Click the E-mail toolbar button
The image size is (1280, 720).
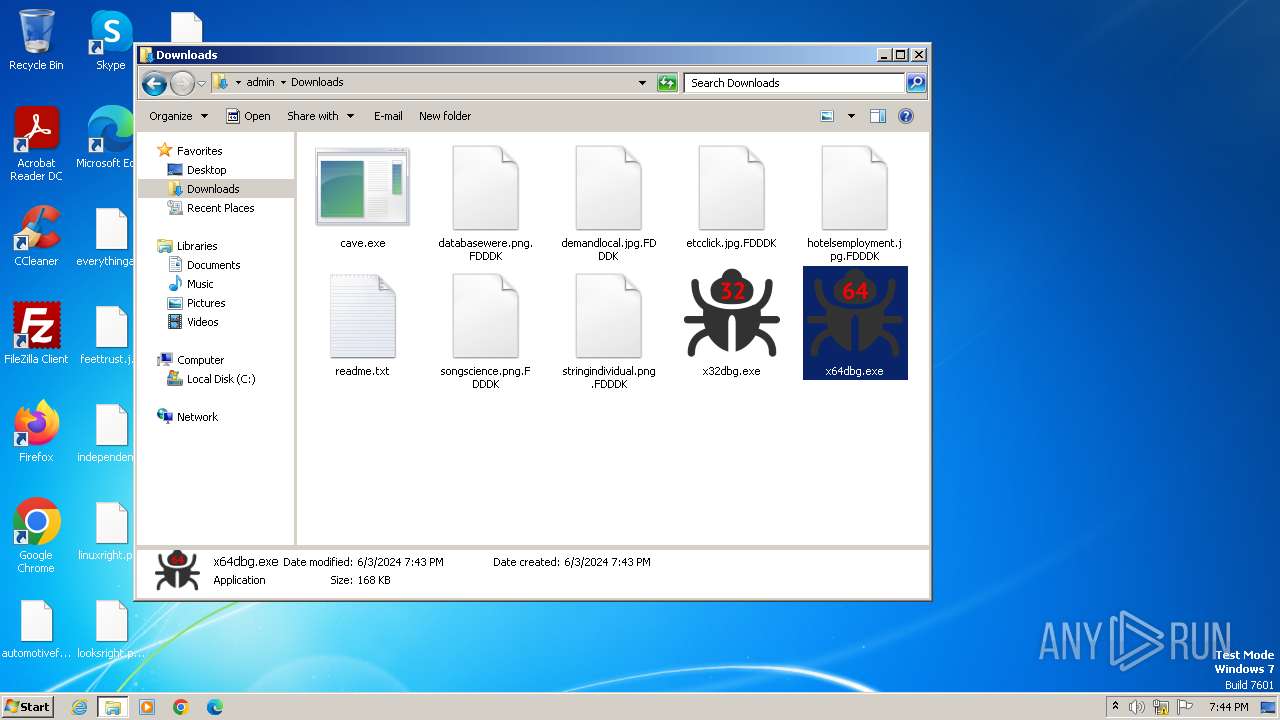[388, 116]
